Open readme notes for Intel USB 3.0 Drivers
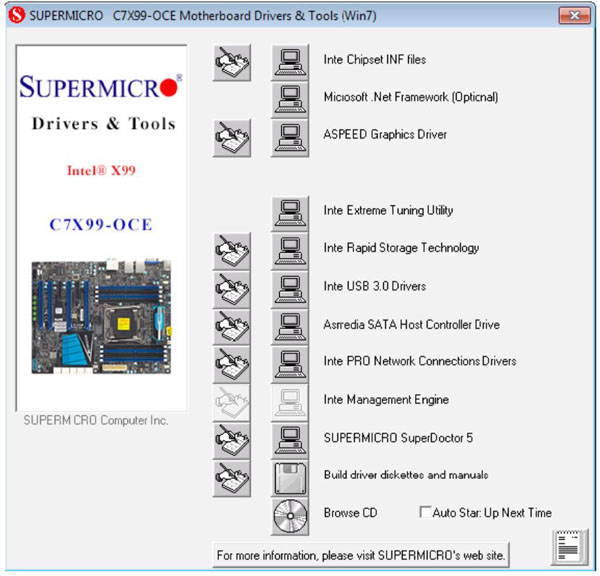600x576 pixels. click(x=232, y=289)
